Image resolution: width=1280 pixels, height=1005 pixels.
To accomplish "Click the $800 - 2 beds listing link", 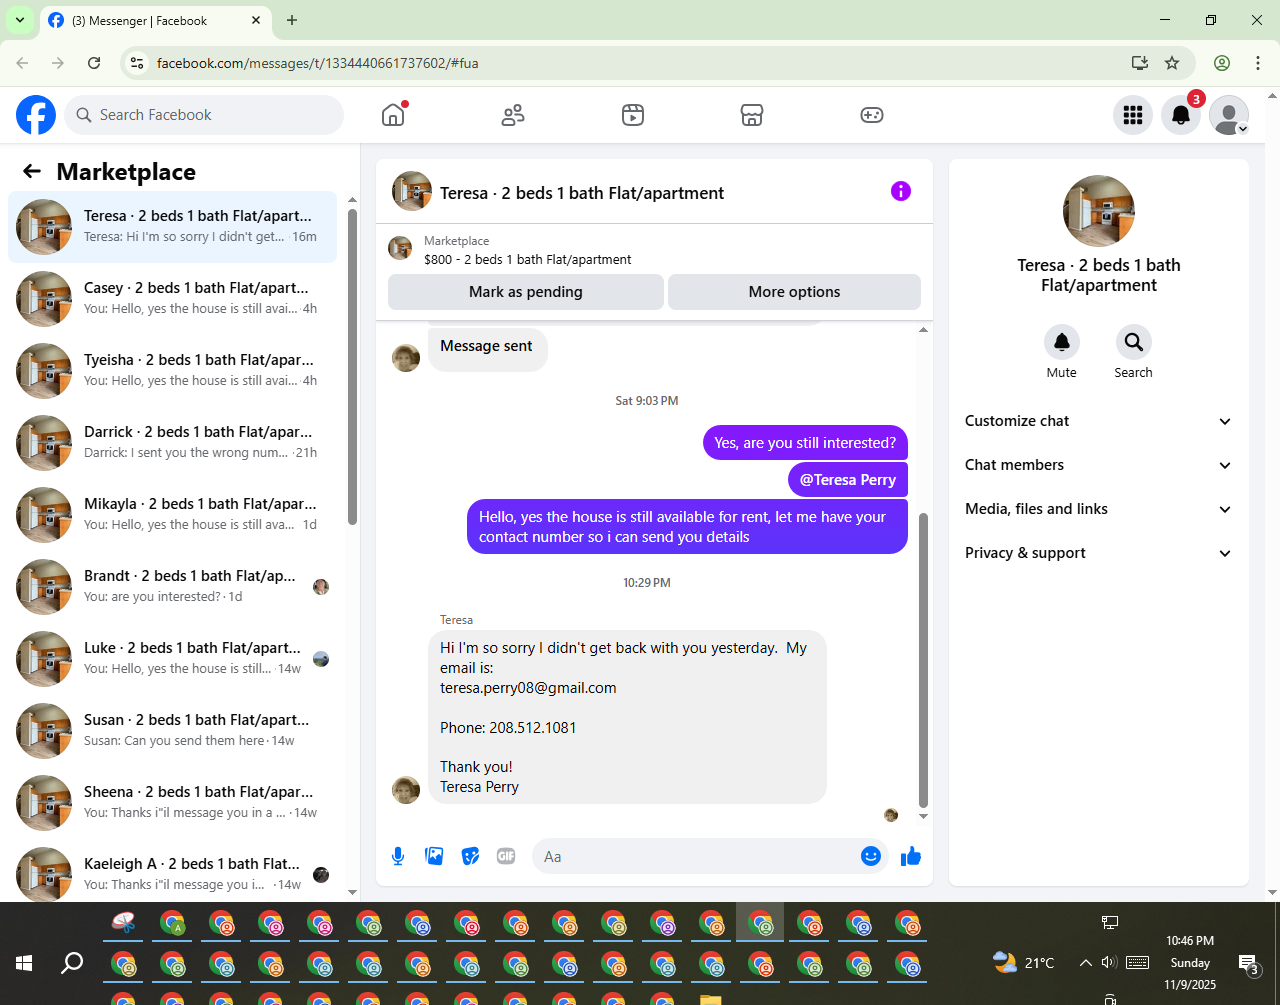I will (528, 260).
